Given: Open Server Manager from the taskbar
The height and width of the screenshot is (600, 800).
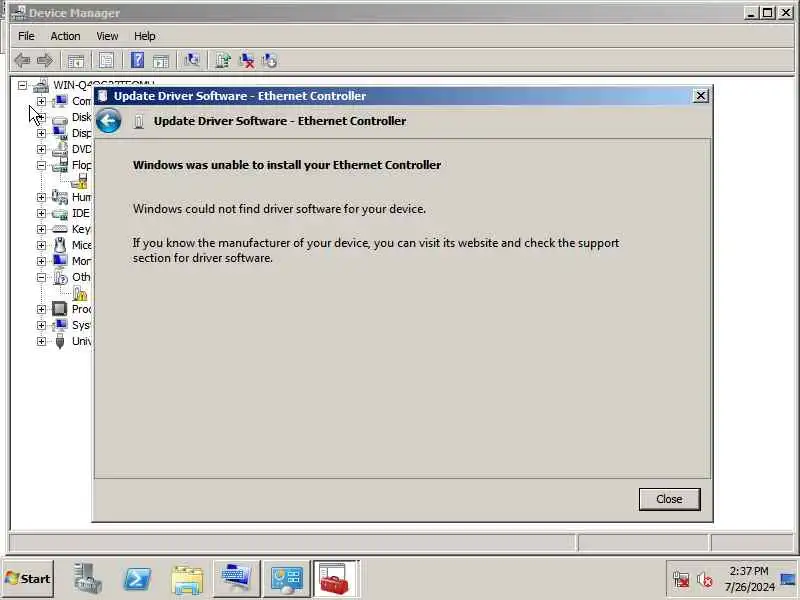Looking at the screenshot, I should coord(87,578).
